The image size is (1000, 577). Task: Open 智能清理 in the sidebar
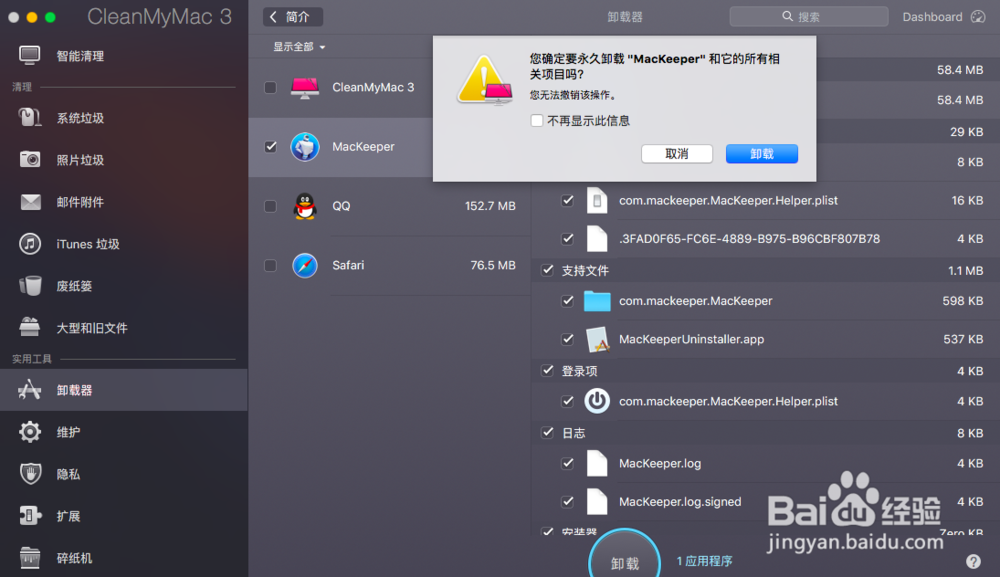(124, 56)
